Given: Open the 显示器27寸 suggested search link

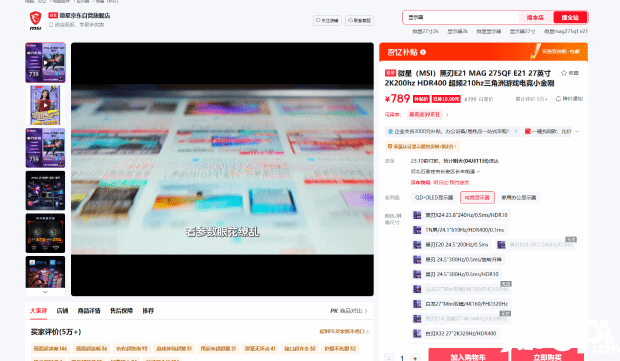Looking at the screenshot, I should click(522, 31).
